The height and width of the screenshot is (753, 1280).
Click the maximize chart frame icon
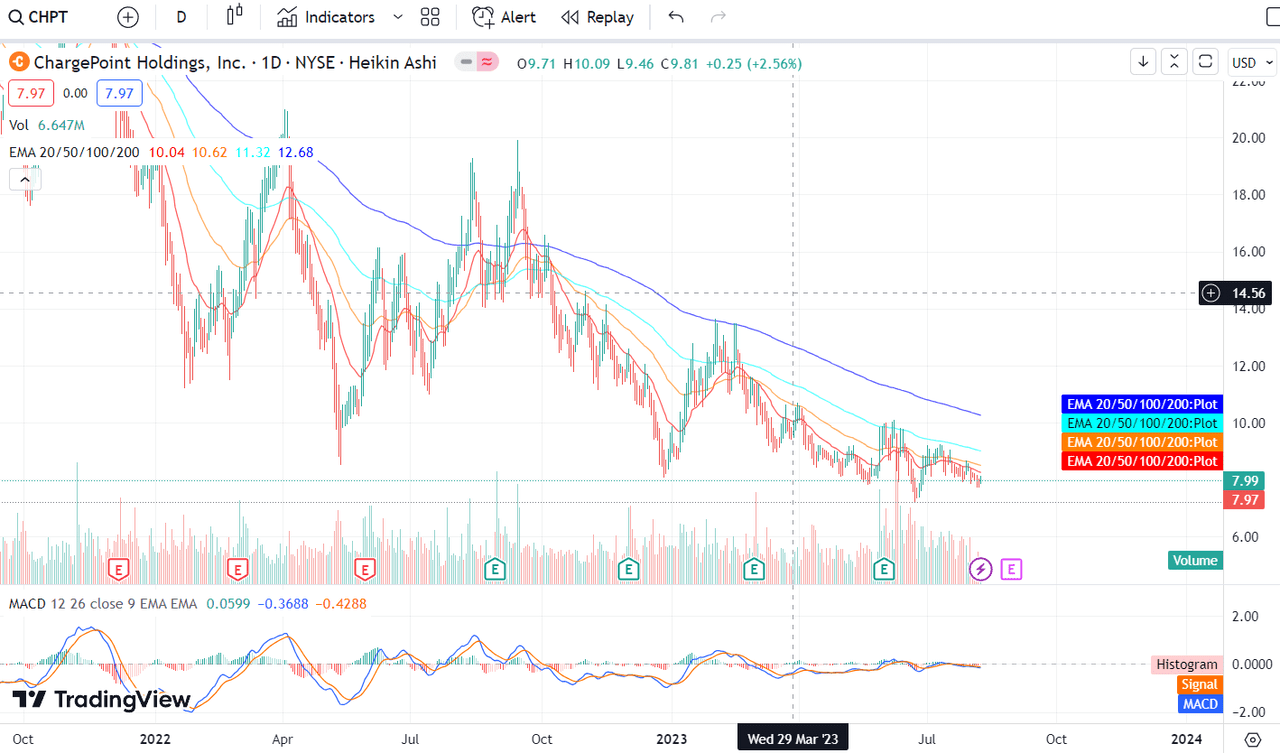(1206, 62)
